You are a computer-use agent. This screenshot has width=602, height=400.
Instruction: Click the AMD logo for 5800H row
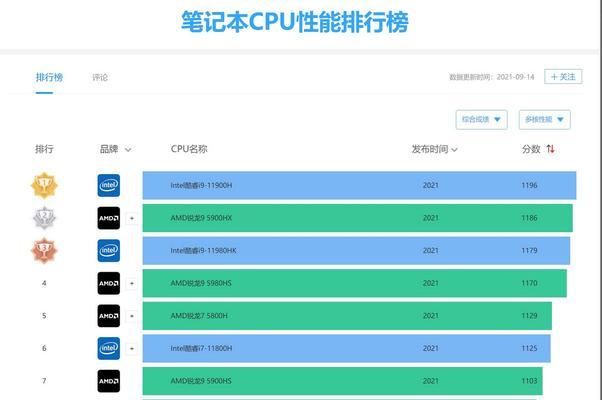click(x=109, y=316)
